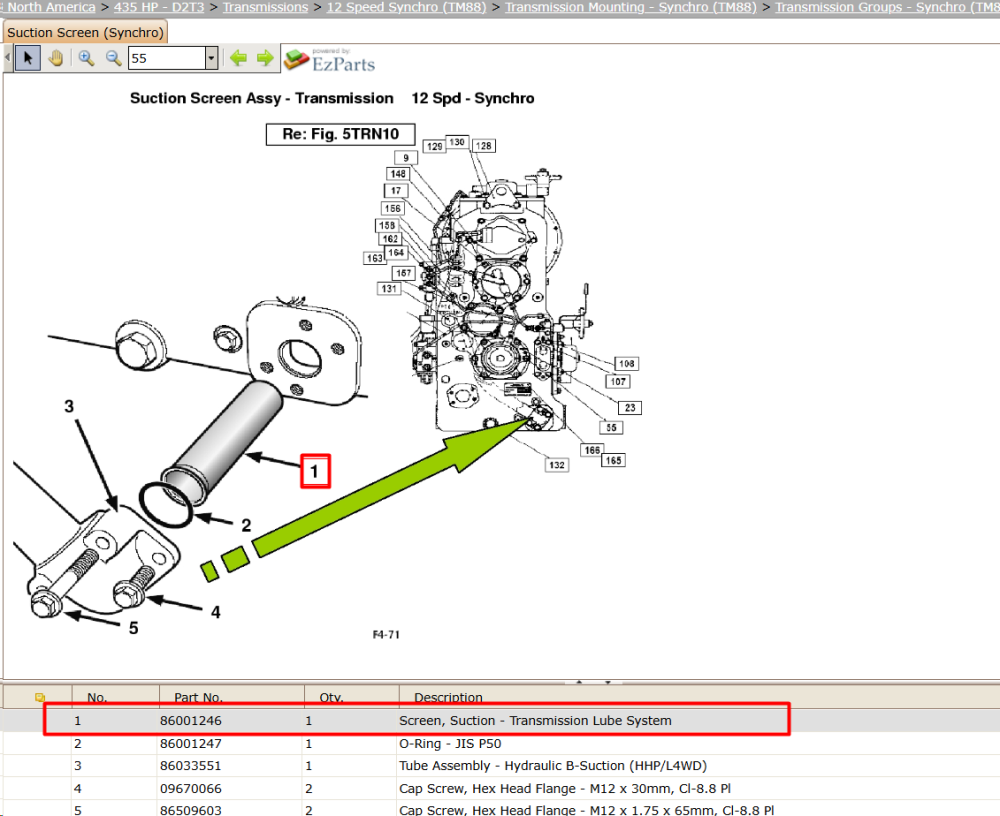Click callout number 3 on the diagram
1000x816 pixels.
69,406
